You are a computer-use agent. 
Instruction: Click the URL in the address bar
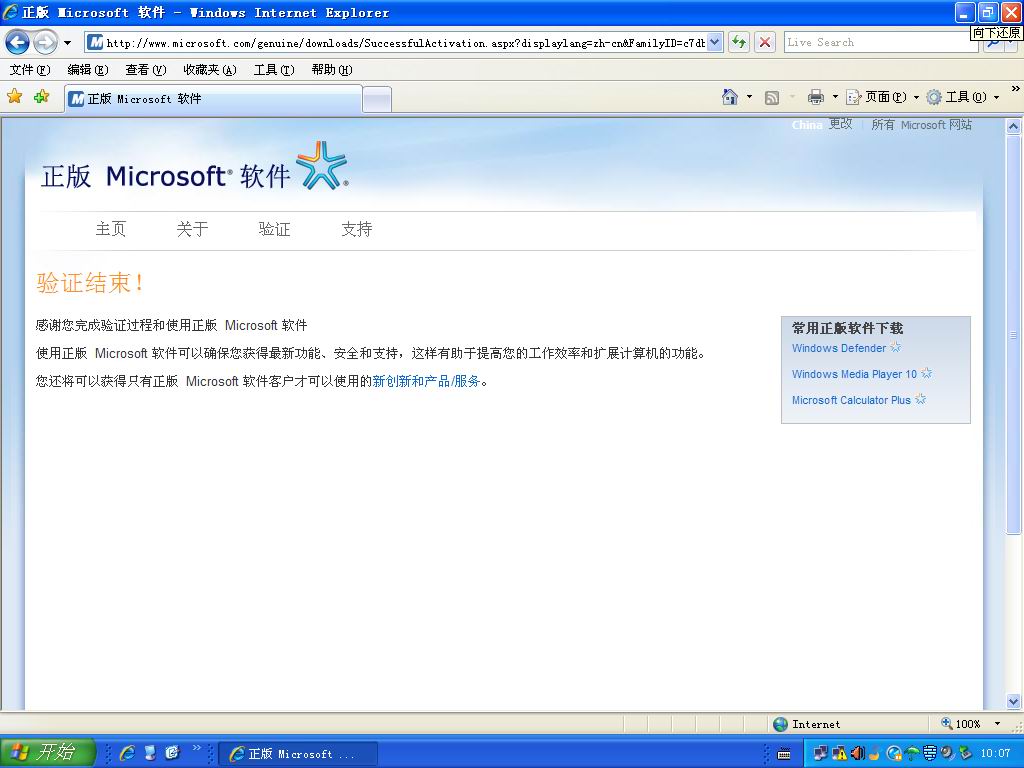405,43
